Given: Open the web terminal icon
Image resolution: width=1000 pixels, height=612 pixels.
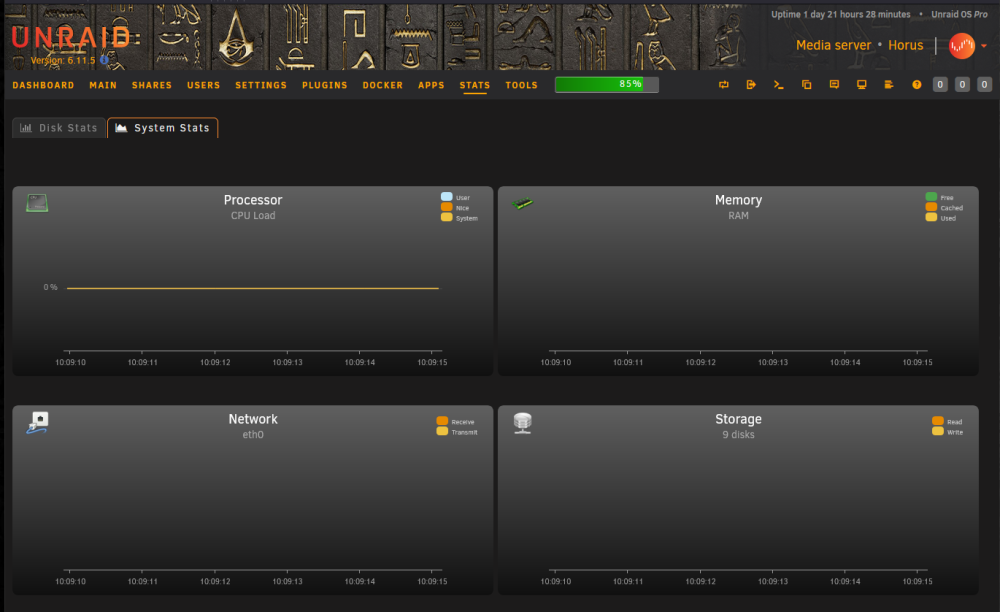Looking at the screenshot, I should (779, 85).
